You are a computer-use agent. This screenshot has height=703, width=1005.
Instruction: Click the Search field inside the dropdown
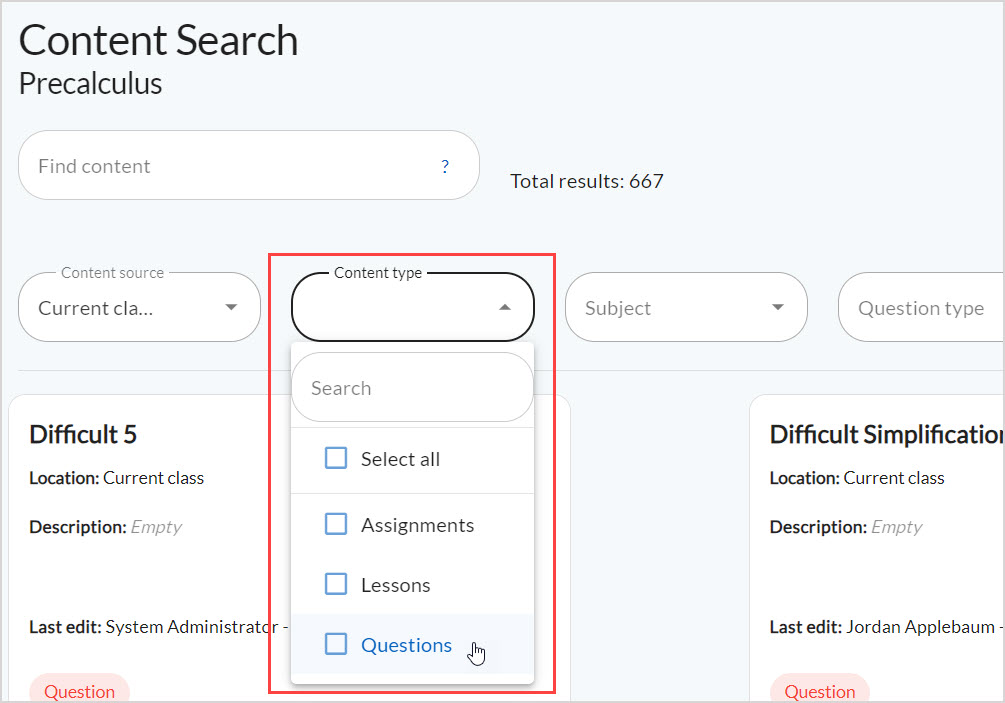pyautogui.click(x=400, y=387)
